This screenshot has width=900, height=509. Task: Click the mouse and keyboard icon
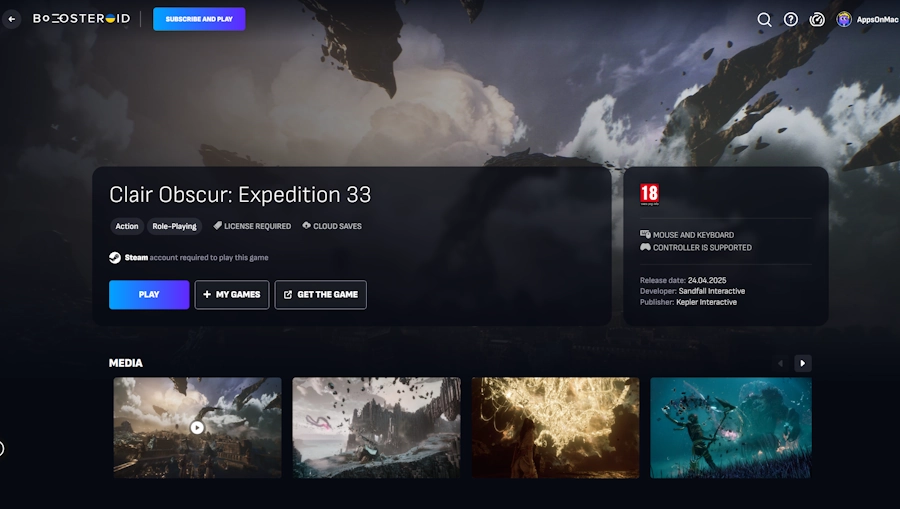coord(645,234)
